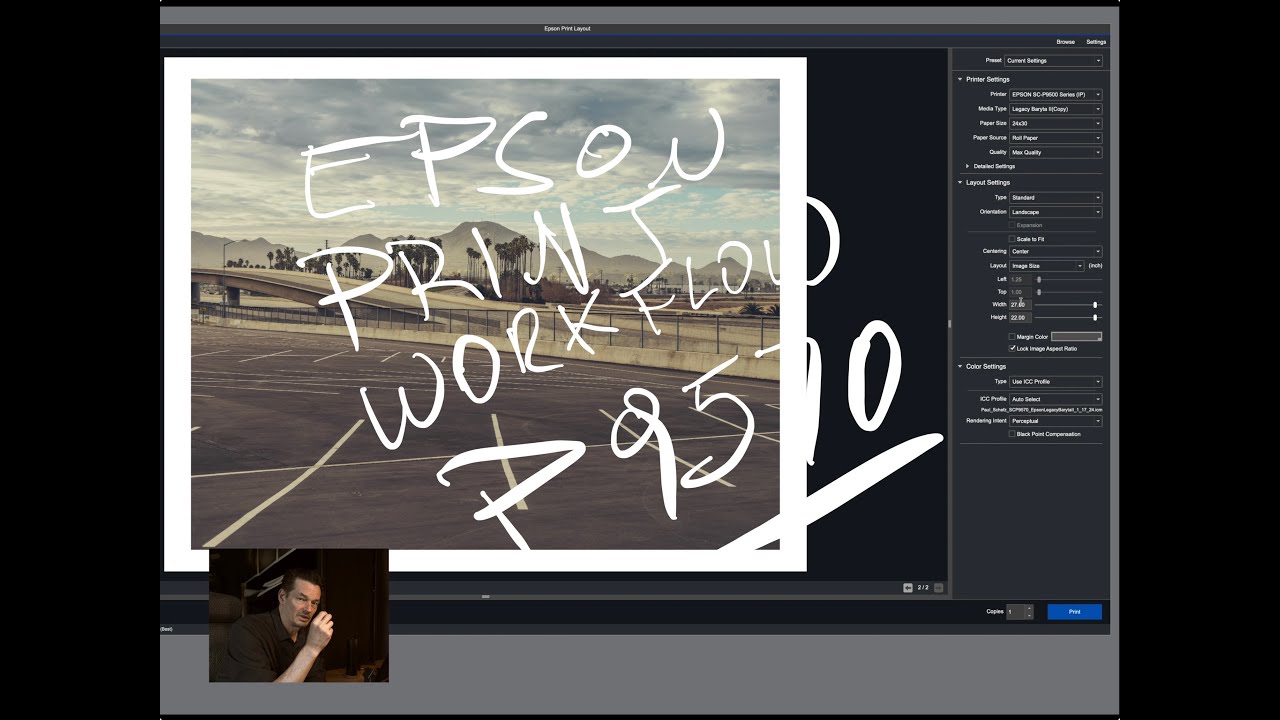Screen dimensions: 1280x720
Task: Click the blue Print button
Action: point(1075,612)
